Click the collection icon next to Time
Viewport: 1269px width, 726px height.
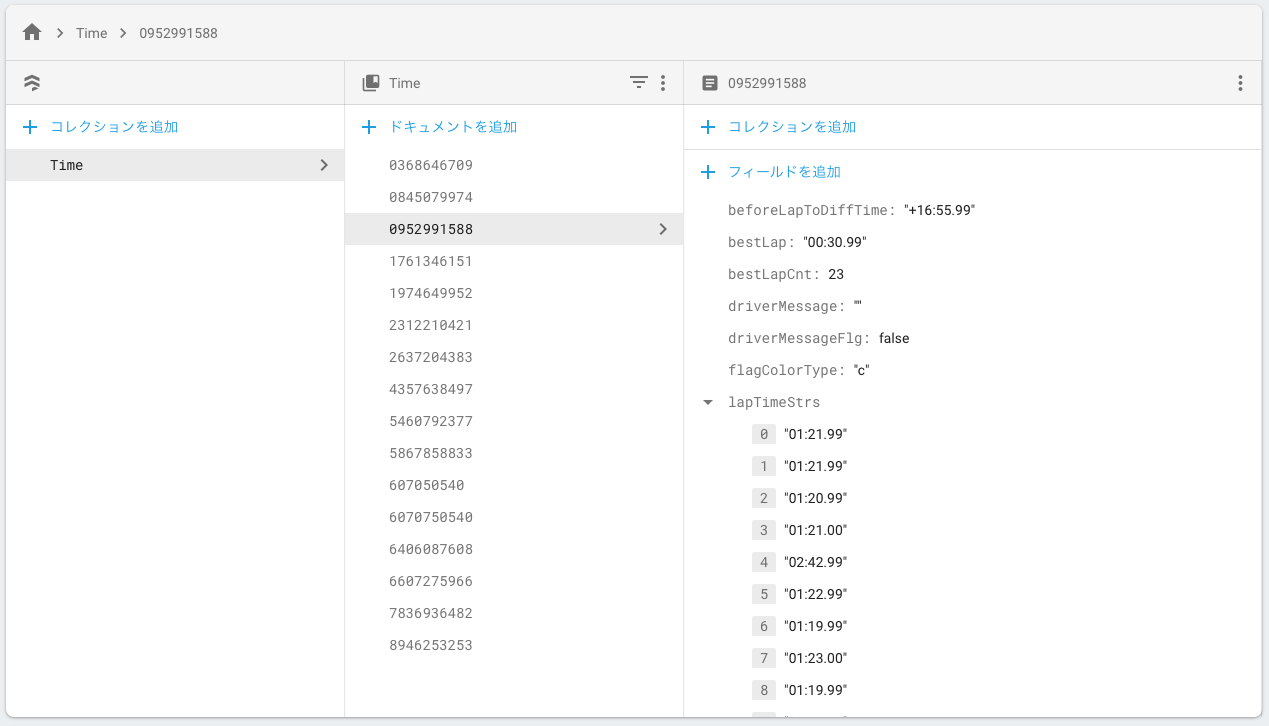click(371, 82)
